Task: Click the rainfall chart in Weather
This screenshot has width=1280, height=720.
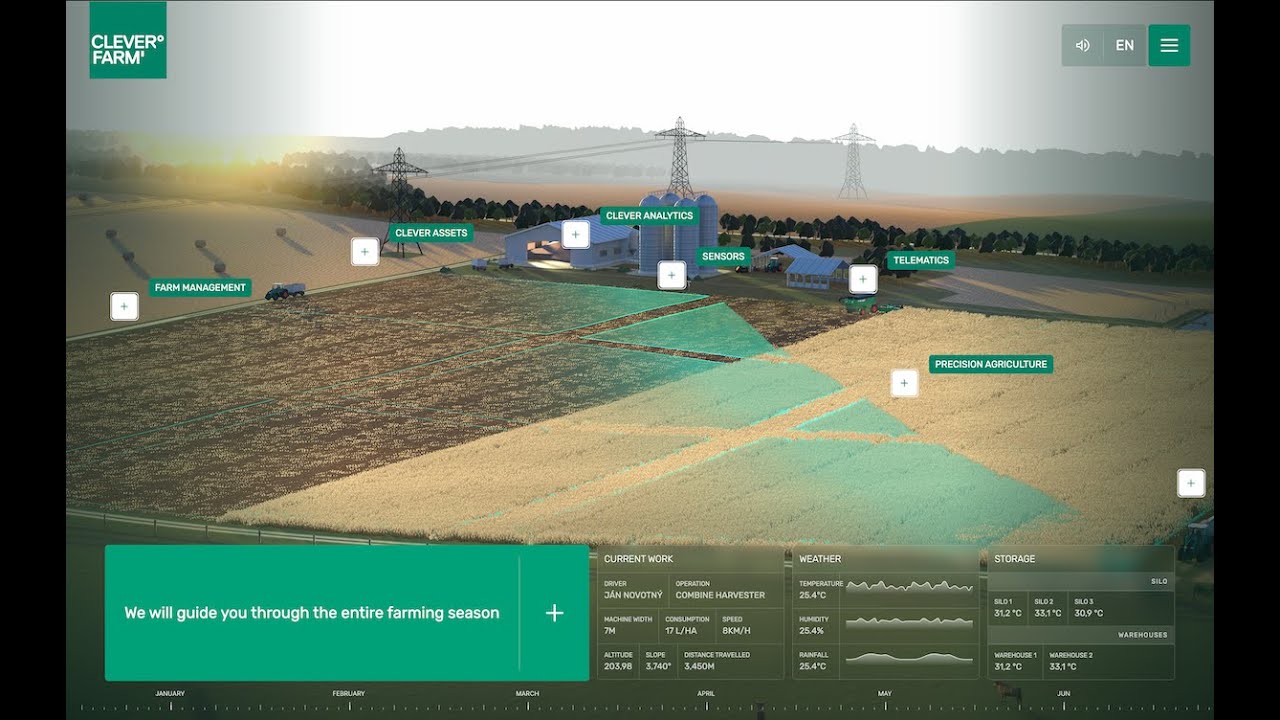Action: [910, 658]
